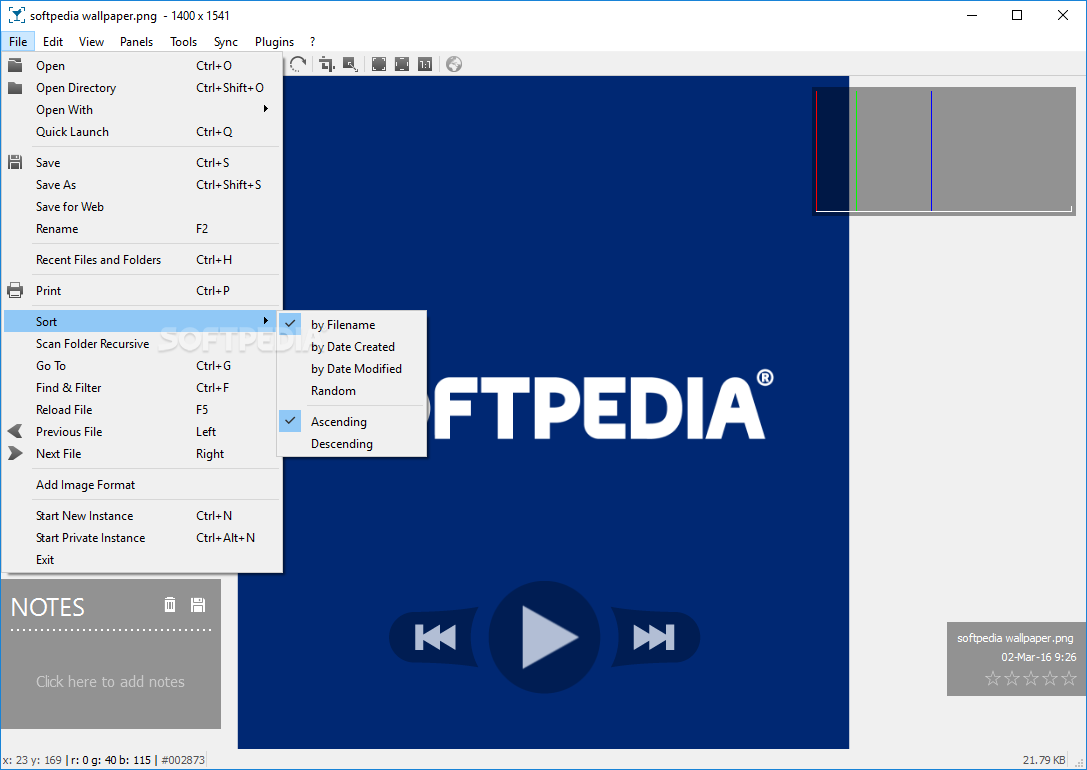Image resolution: width=1087 pixels, height=770 pixels.
Task: Open Recent Files and Folders
Action: coord(142,259)
